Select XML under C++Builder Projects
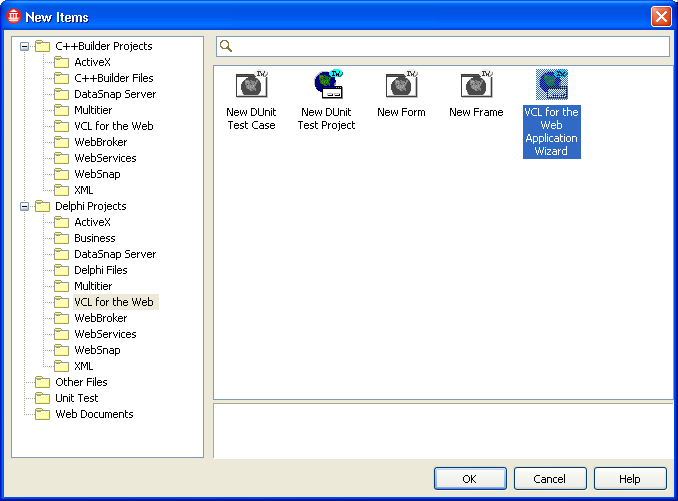Viewport: 678px width, 501px height. click(x=83, y=190)
